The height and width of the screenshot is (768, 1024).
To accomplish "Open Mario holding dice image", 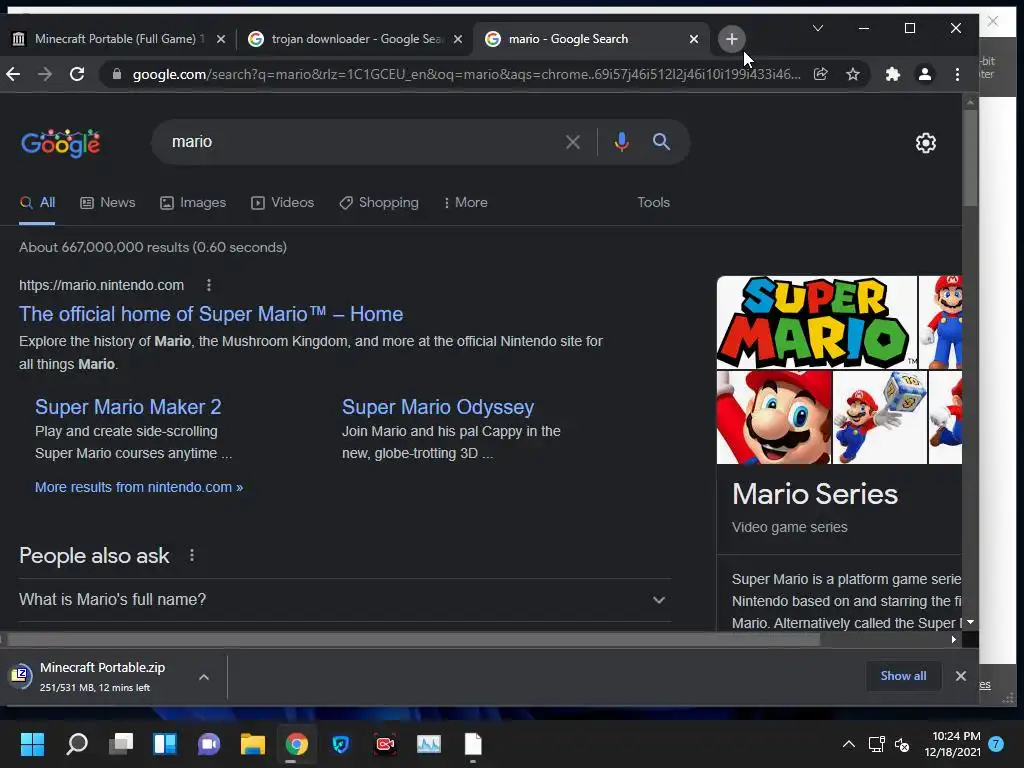I will 880,417.
